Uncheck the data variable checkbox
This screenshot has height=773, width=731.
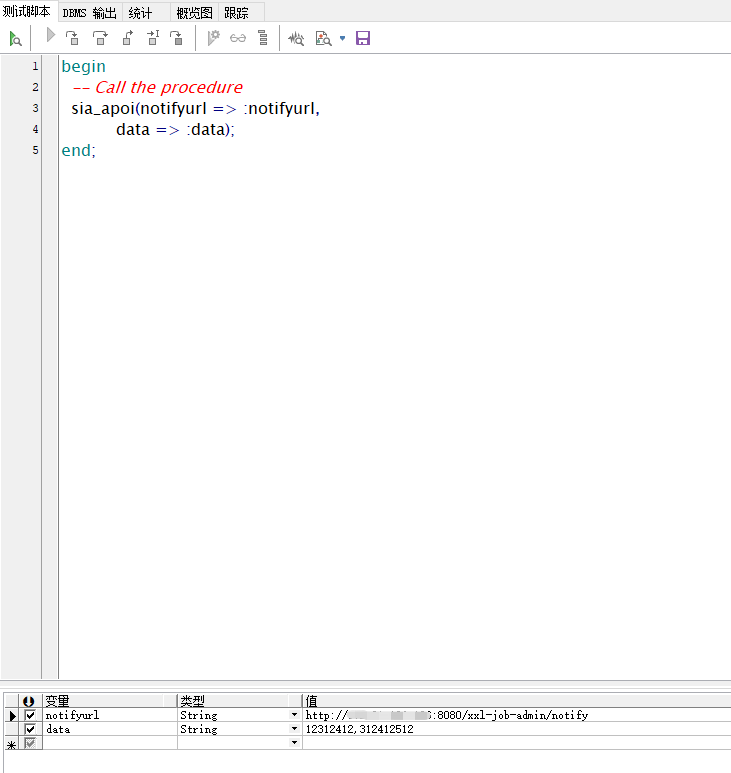pyautogui.click(x=30, y=729)
